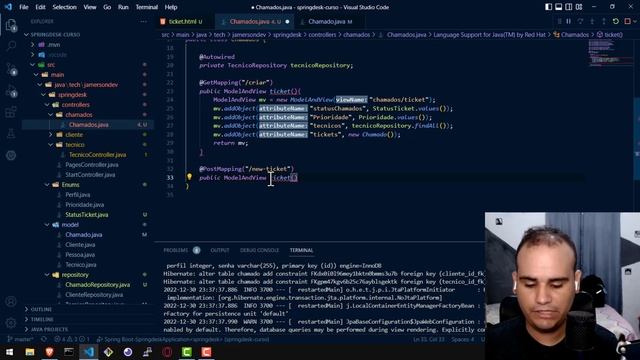The height and width of the screenshot is (360, 640).
Task: Expand the Outline section
Action: (x=41, y=309)
